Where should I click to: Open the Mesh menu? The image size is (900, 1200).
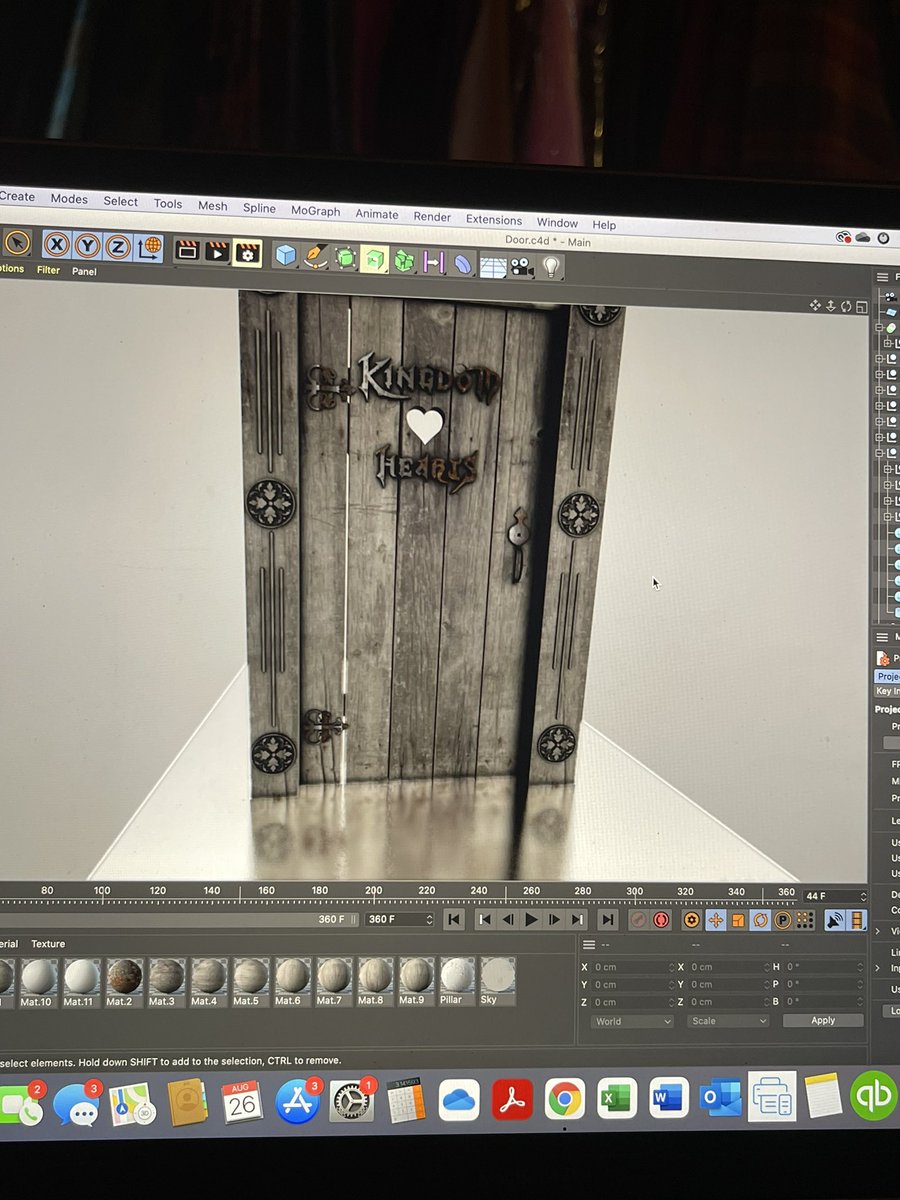coord(212,205)
